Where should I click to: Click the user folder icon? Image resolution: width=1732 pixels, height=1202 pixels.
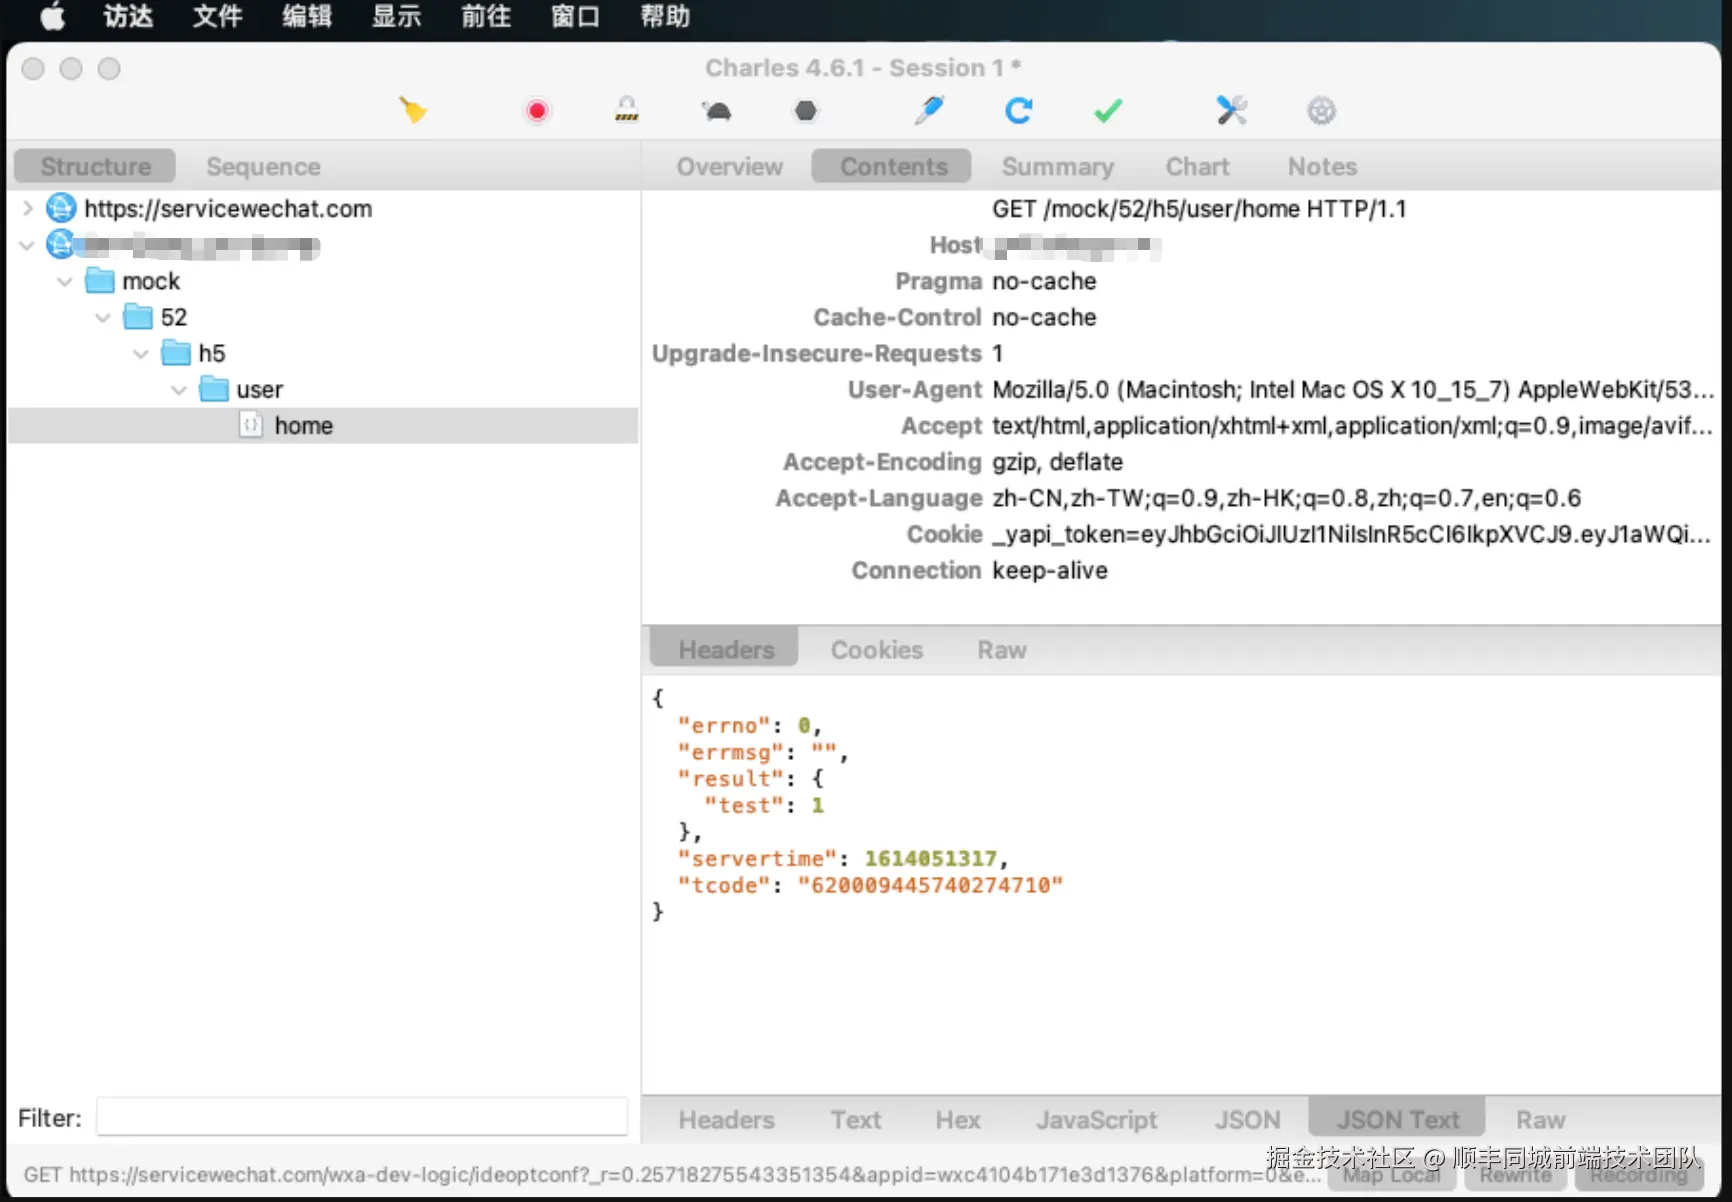[x=214, y=389]
